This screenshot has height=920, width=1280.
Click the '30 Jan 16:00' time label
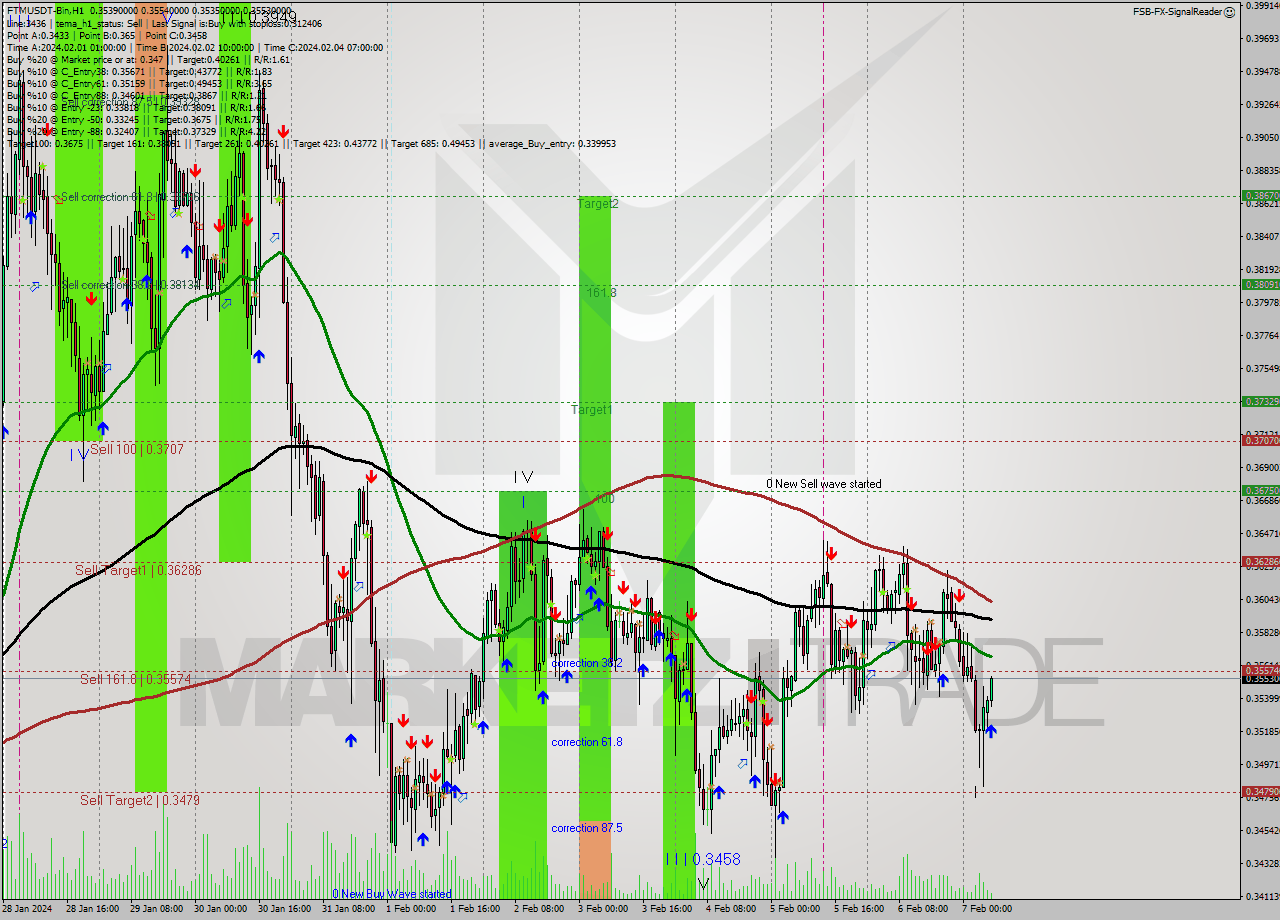pos(285,909)
